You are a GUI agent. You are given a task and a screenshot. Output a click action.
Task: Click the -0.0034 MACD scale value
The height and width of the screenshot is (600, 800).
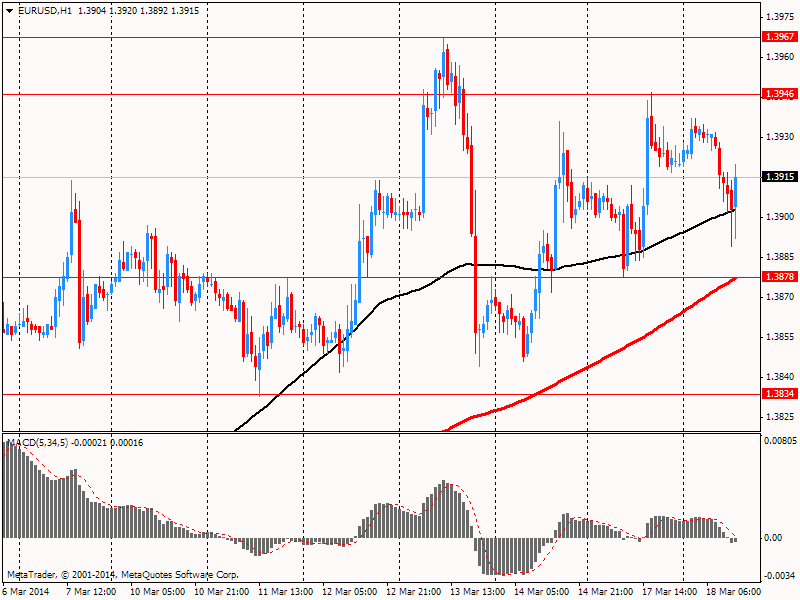coord(779,575)
